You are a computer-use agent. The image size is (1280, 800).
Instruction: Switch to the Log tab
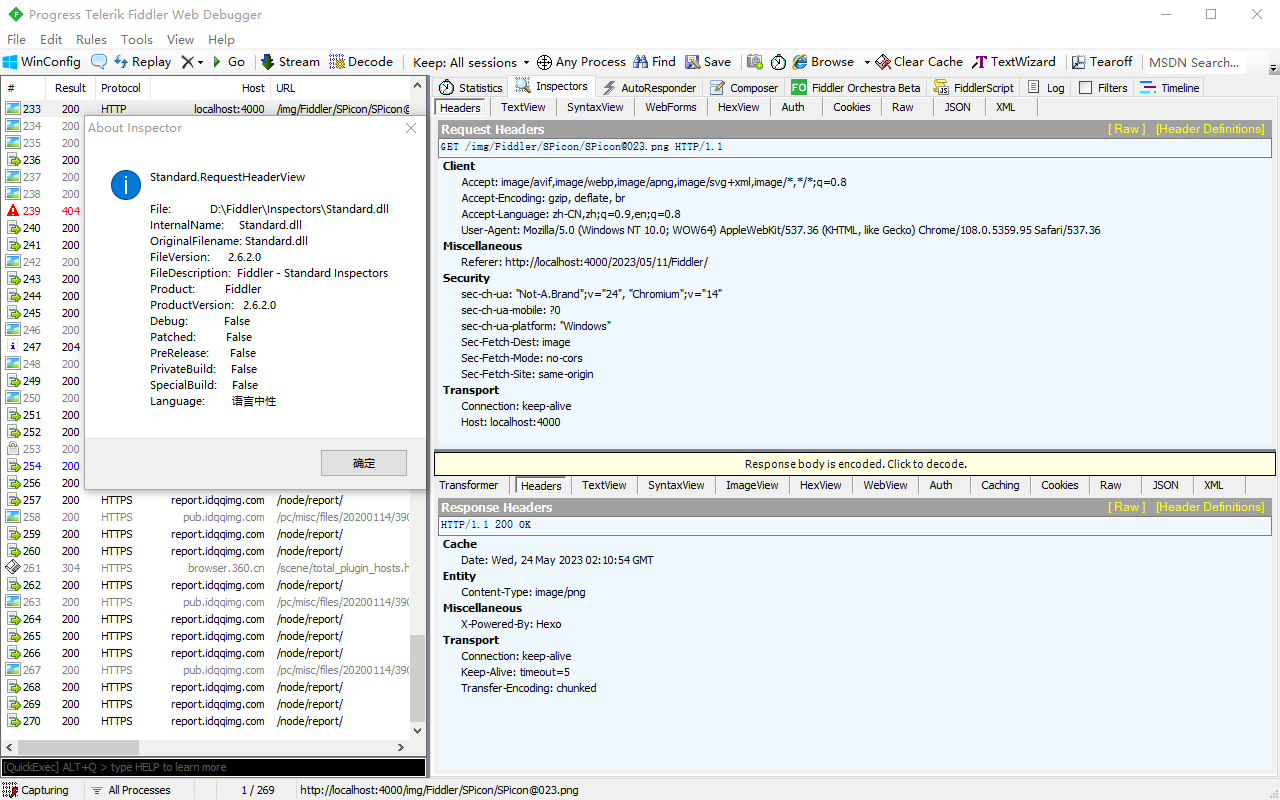(x=1046, y=88)
